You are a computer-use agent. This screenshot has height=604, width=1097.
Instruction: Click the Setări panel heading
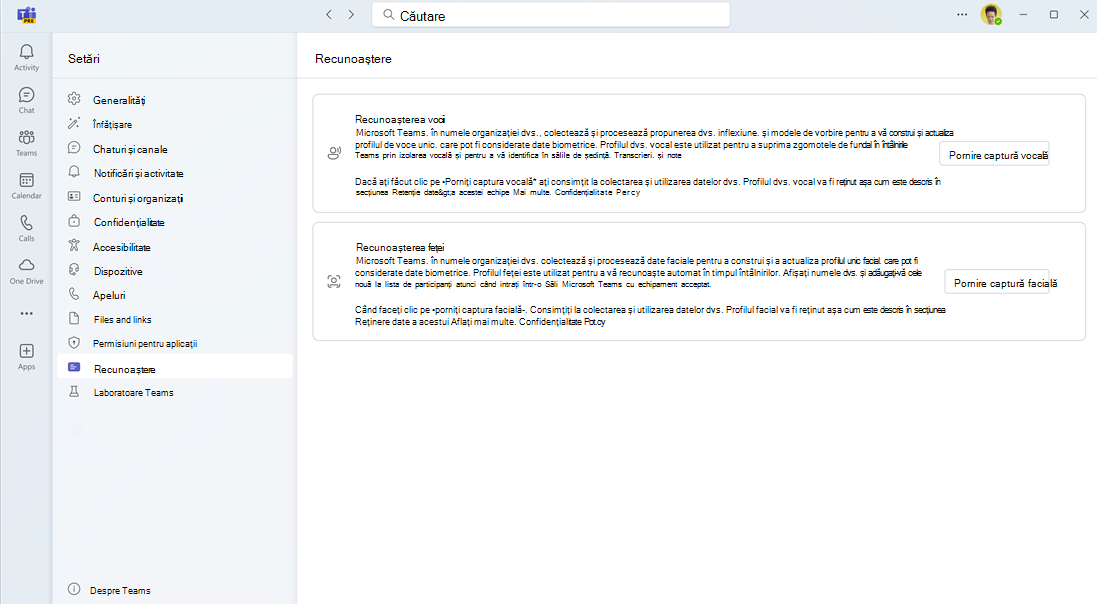(x=84, y=59)
